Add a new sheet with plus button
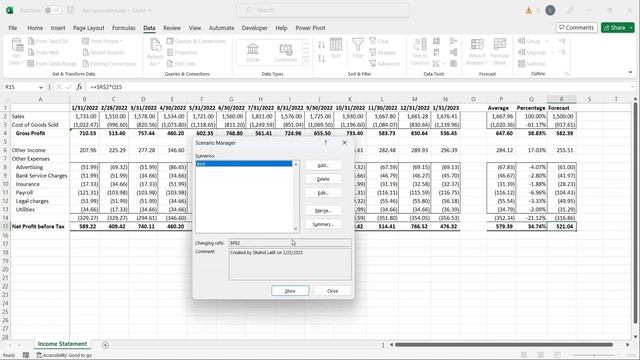640x360 pixels. [105, 345]
